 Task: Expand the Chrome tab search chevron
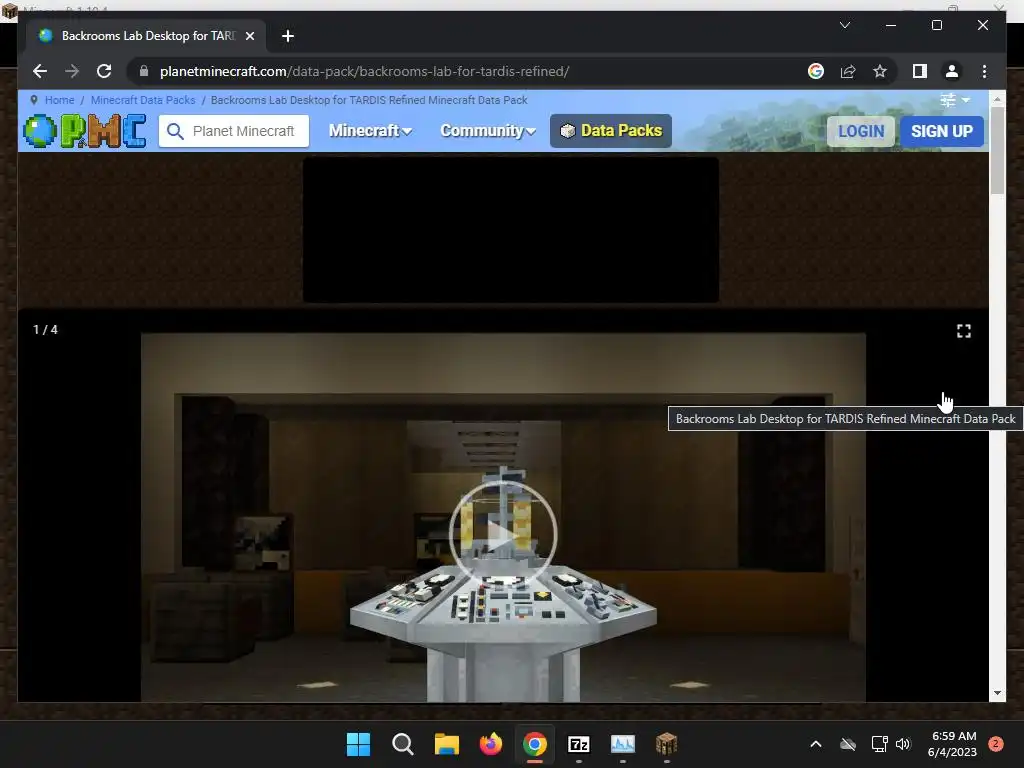click(x=844, y=25)
